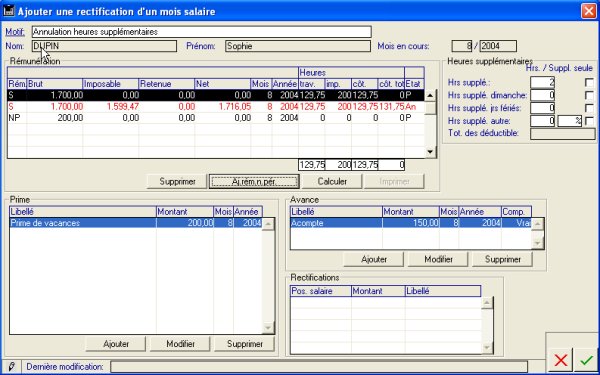Image resolution: width=600 pixels, height=375 pixels.
Task: Enable Hrs supplé. suppl. seule checkbox
Action: pos(589,82)
